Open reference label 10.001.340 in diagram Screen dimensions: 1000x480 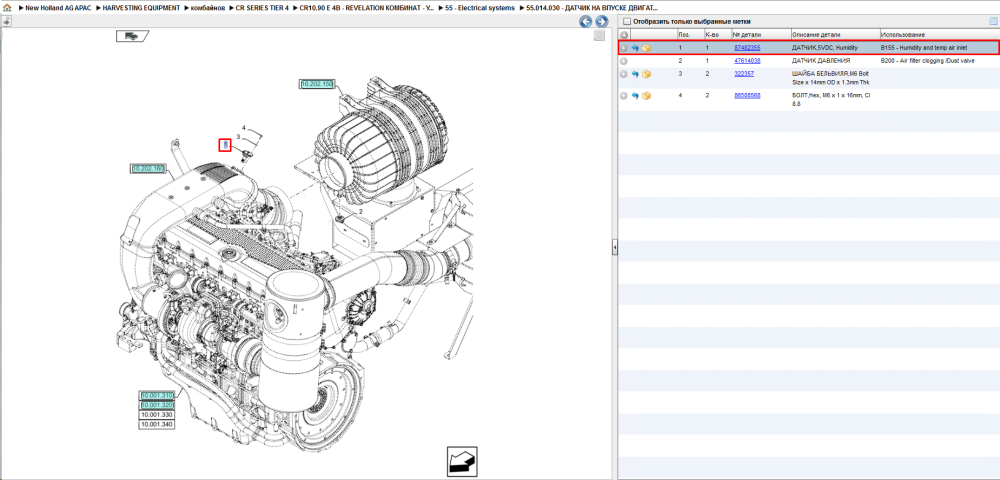click(x=157, y=424)
